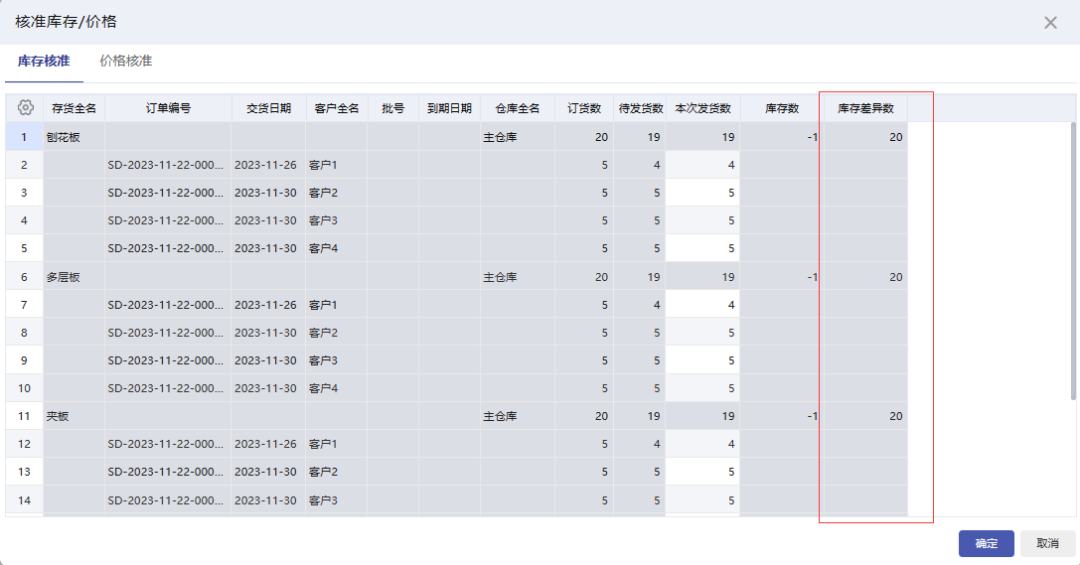
Task: Click the 交货日期 column header
Action: 268,108
